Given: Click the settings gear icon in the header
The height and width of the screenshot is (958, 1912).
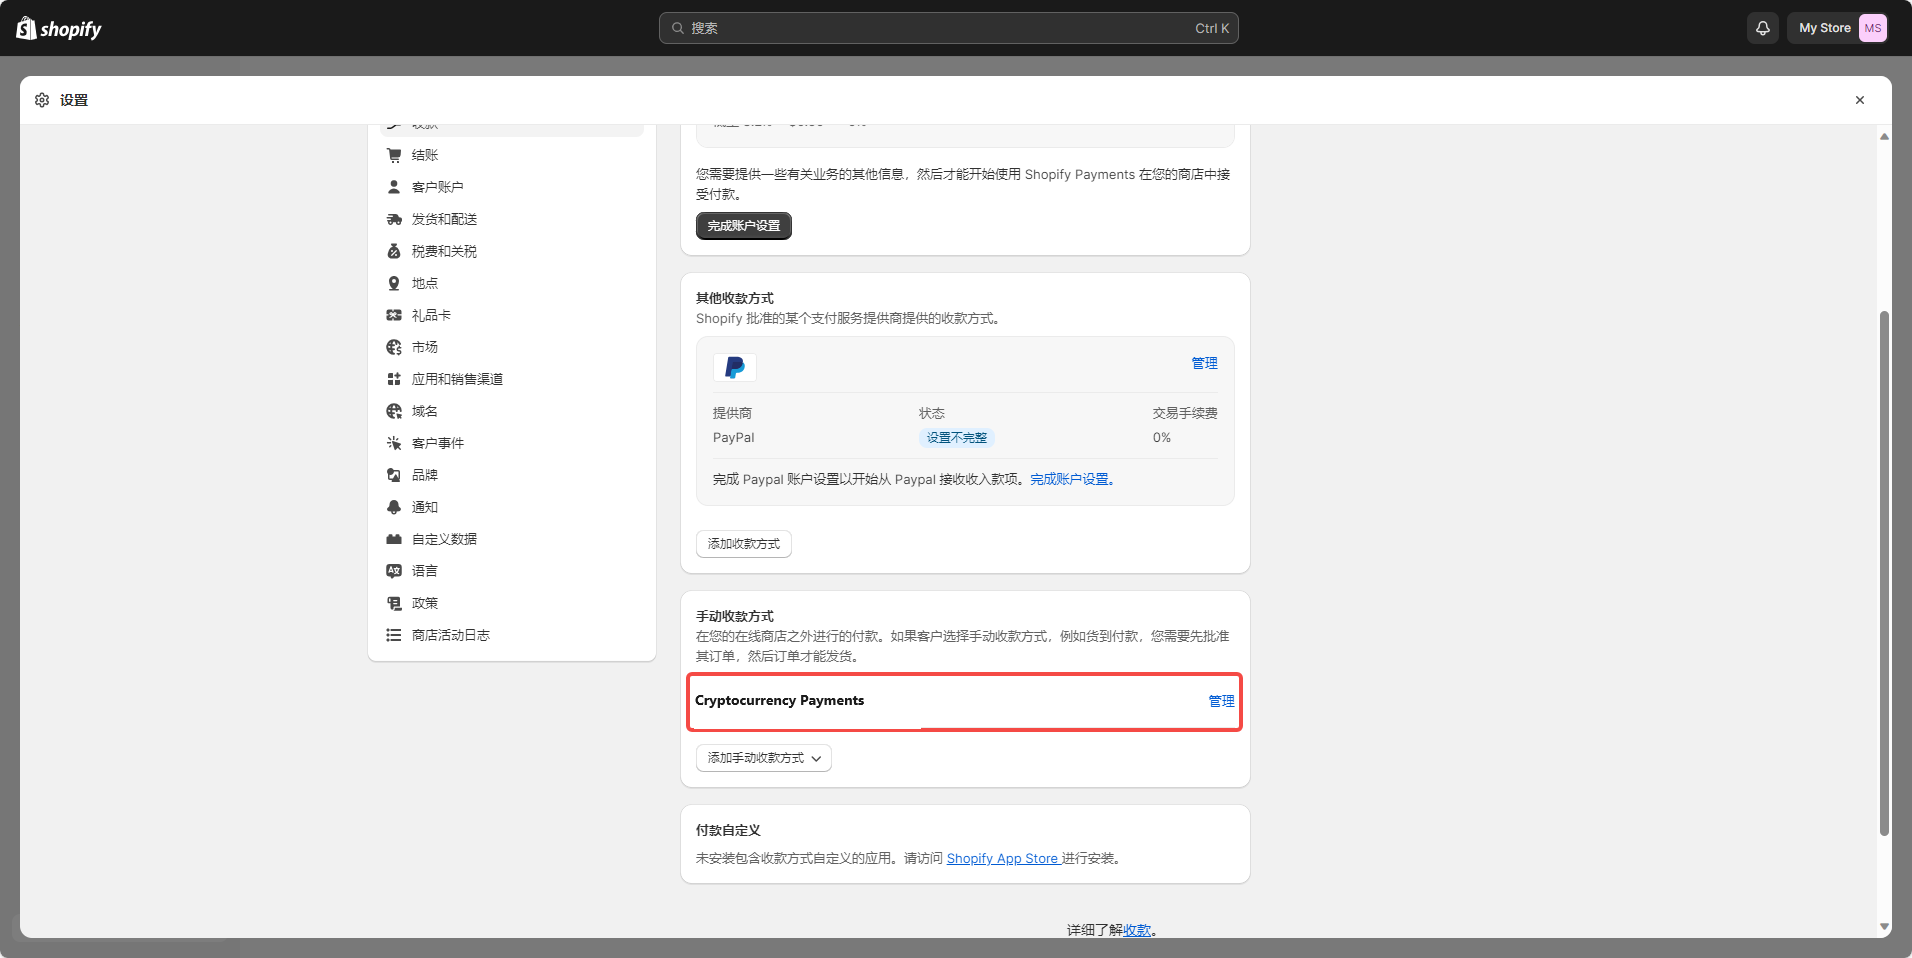Looking at the screenshot, I should coord(42,100).
